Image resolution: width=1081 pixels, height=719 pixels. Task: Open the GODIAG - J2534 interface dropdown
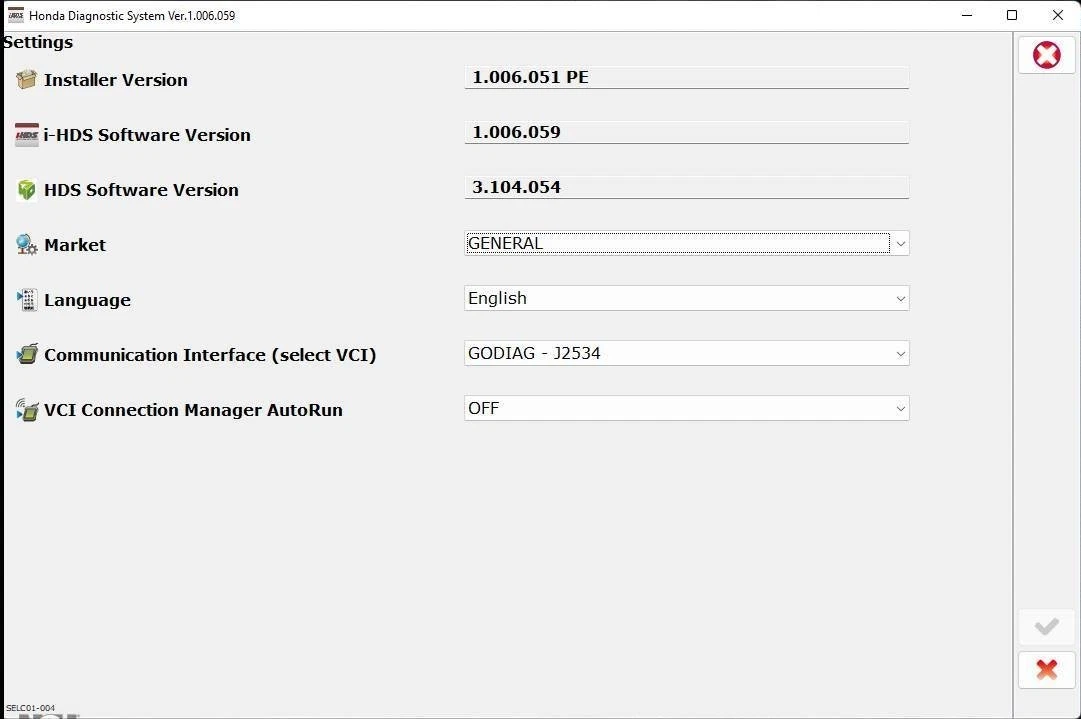pyautogui.click(x=687, y=354)
